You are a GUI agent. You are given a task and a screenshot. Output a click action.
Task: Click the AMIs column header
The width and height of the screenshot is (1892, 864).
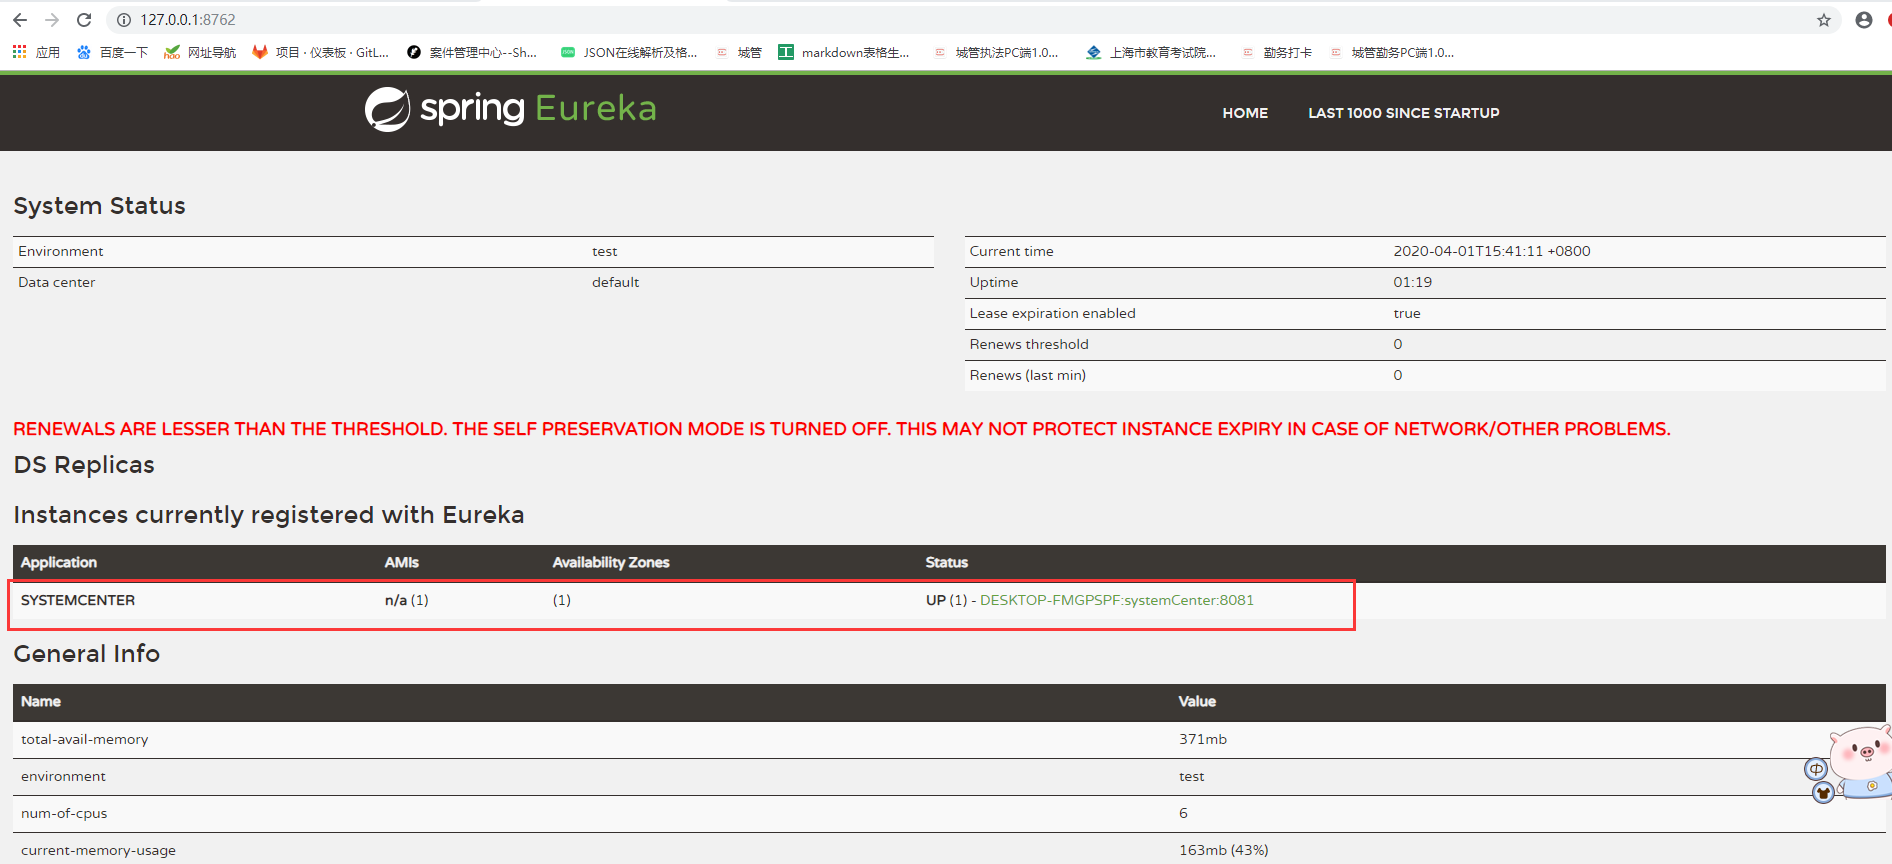(402, 562)
